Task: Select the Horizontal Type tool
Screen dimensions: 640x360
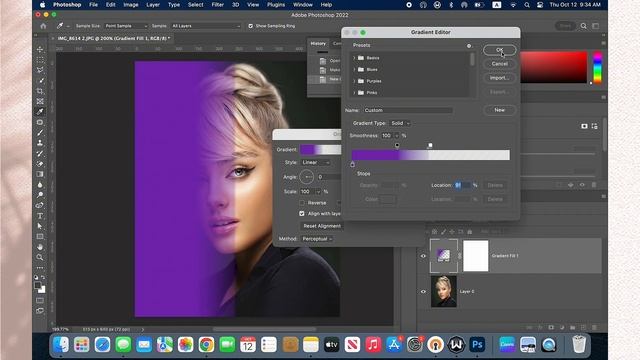Action: 40,216
